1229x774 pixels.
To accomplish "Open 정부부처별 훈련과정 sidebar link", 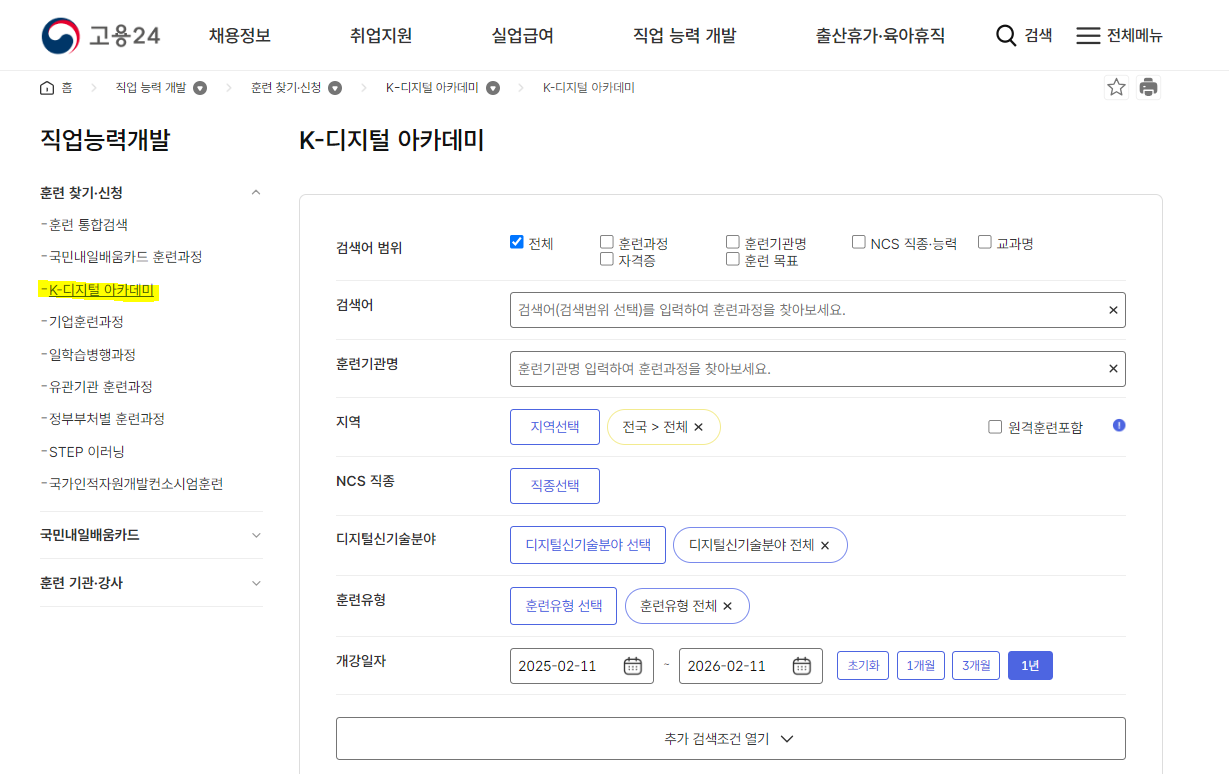I will [106, 419].
